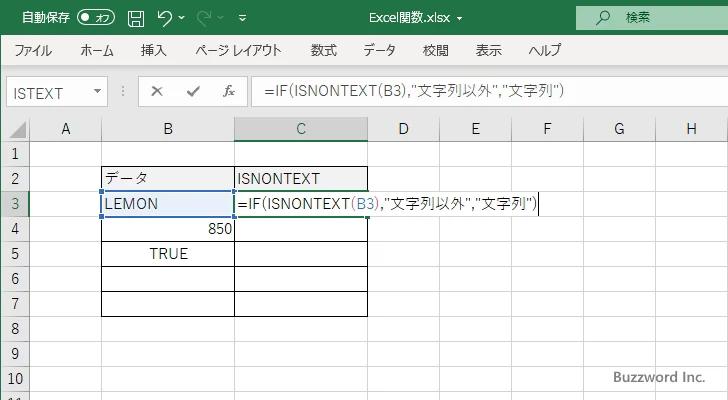Open the ページ レイアウト tab
The image size is (728, 400).
tap(238, 50)
